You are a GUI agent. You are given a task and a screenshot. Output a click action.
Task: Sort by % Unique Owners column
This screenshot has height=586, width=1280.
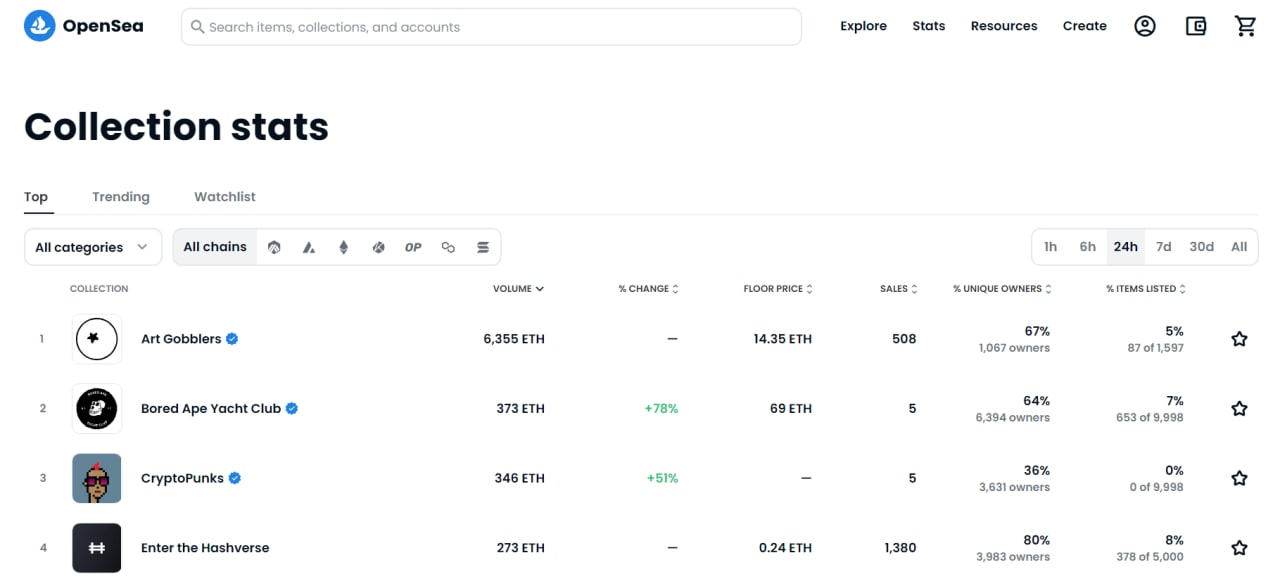(x=1001, y=289)
